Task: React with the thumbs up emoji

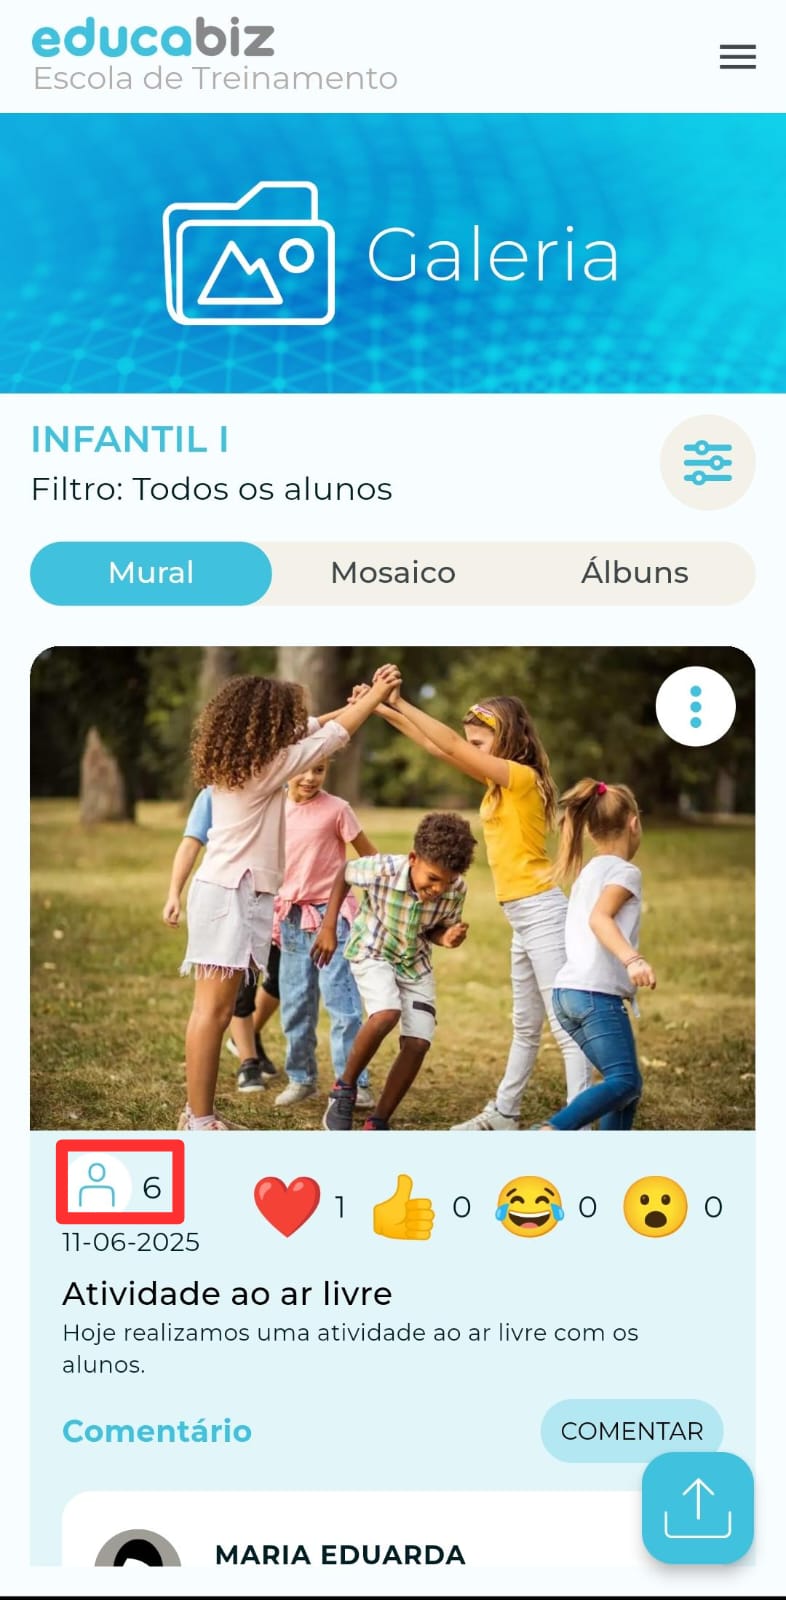Action: (x=403, y=1206)
